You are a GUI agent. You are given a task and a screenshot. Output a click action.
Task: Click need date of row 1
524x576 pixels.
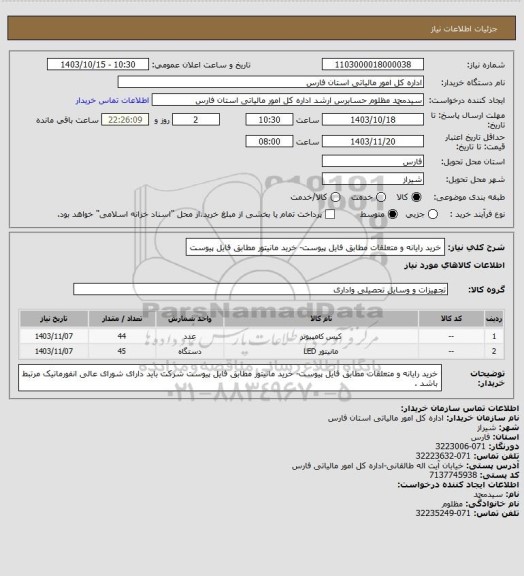[54, 336]
